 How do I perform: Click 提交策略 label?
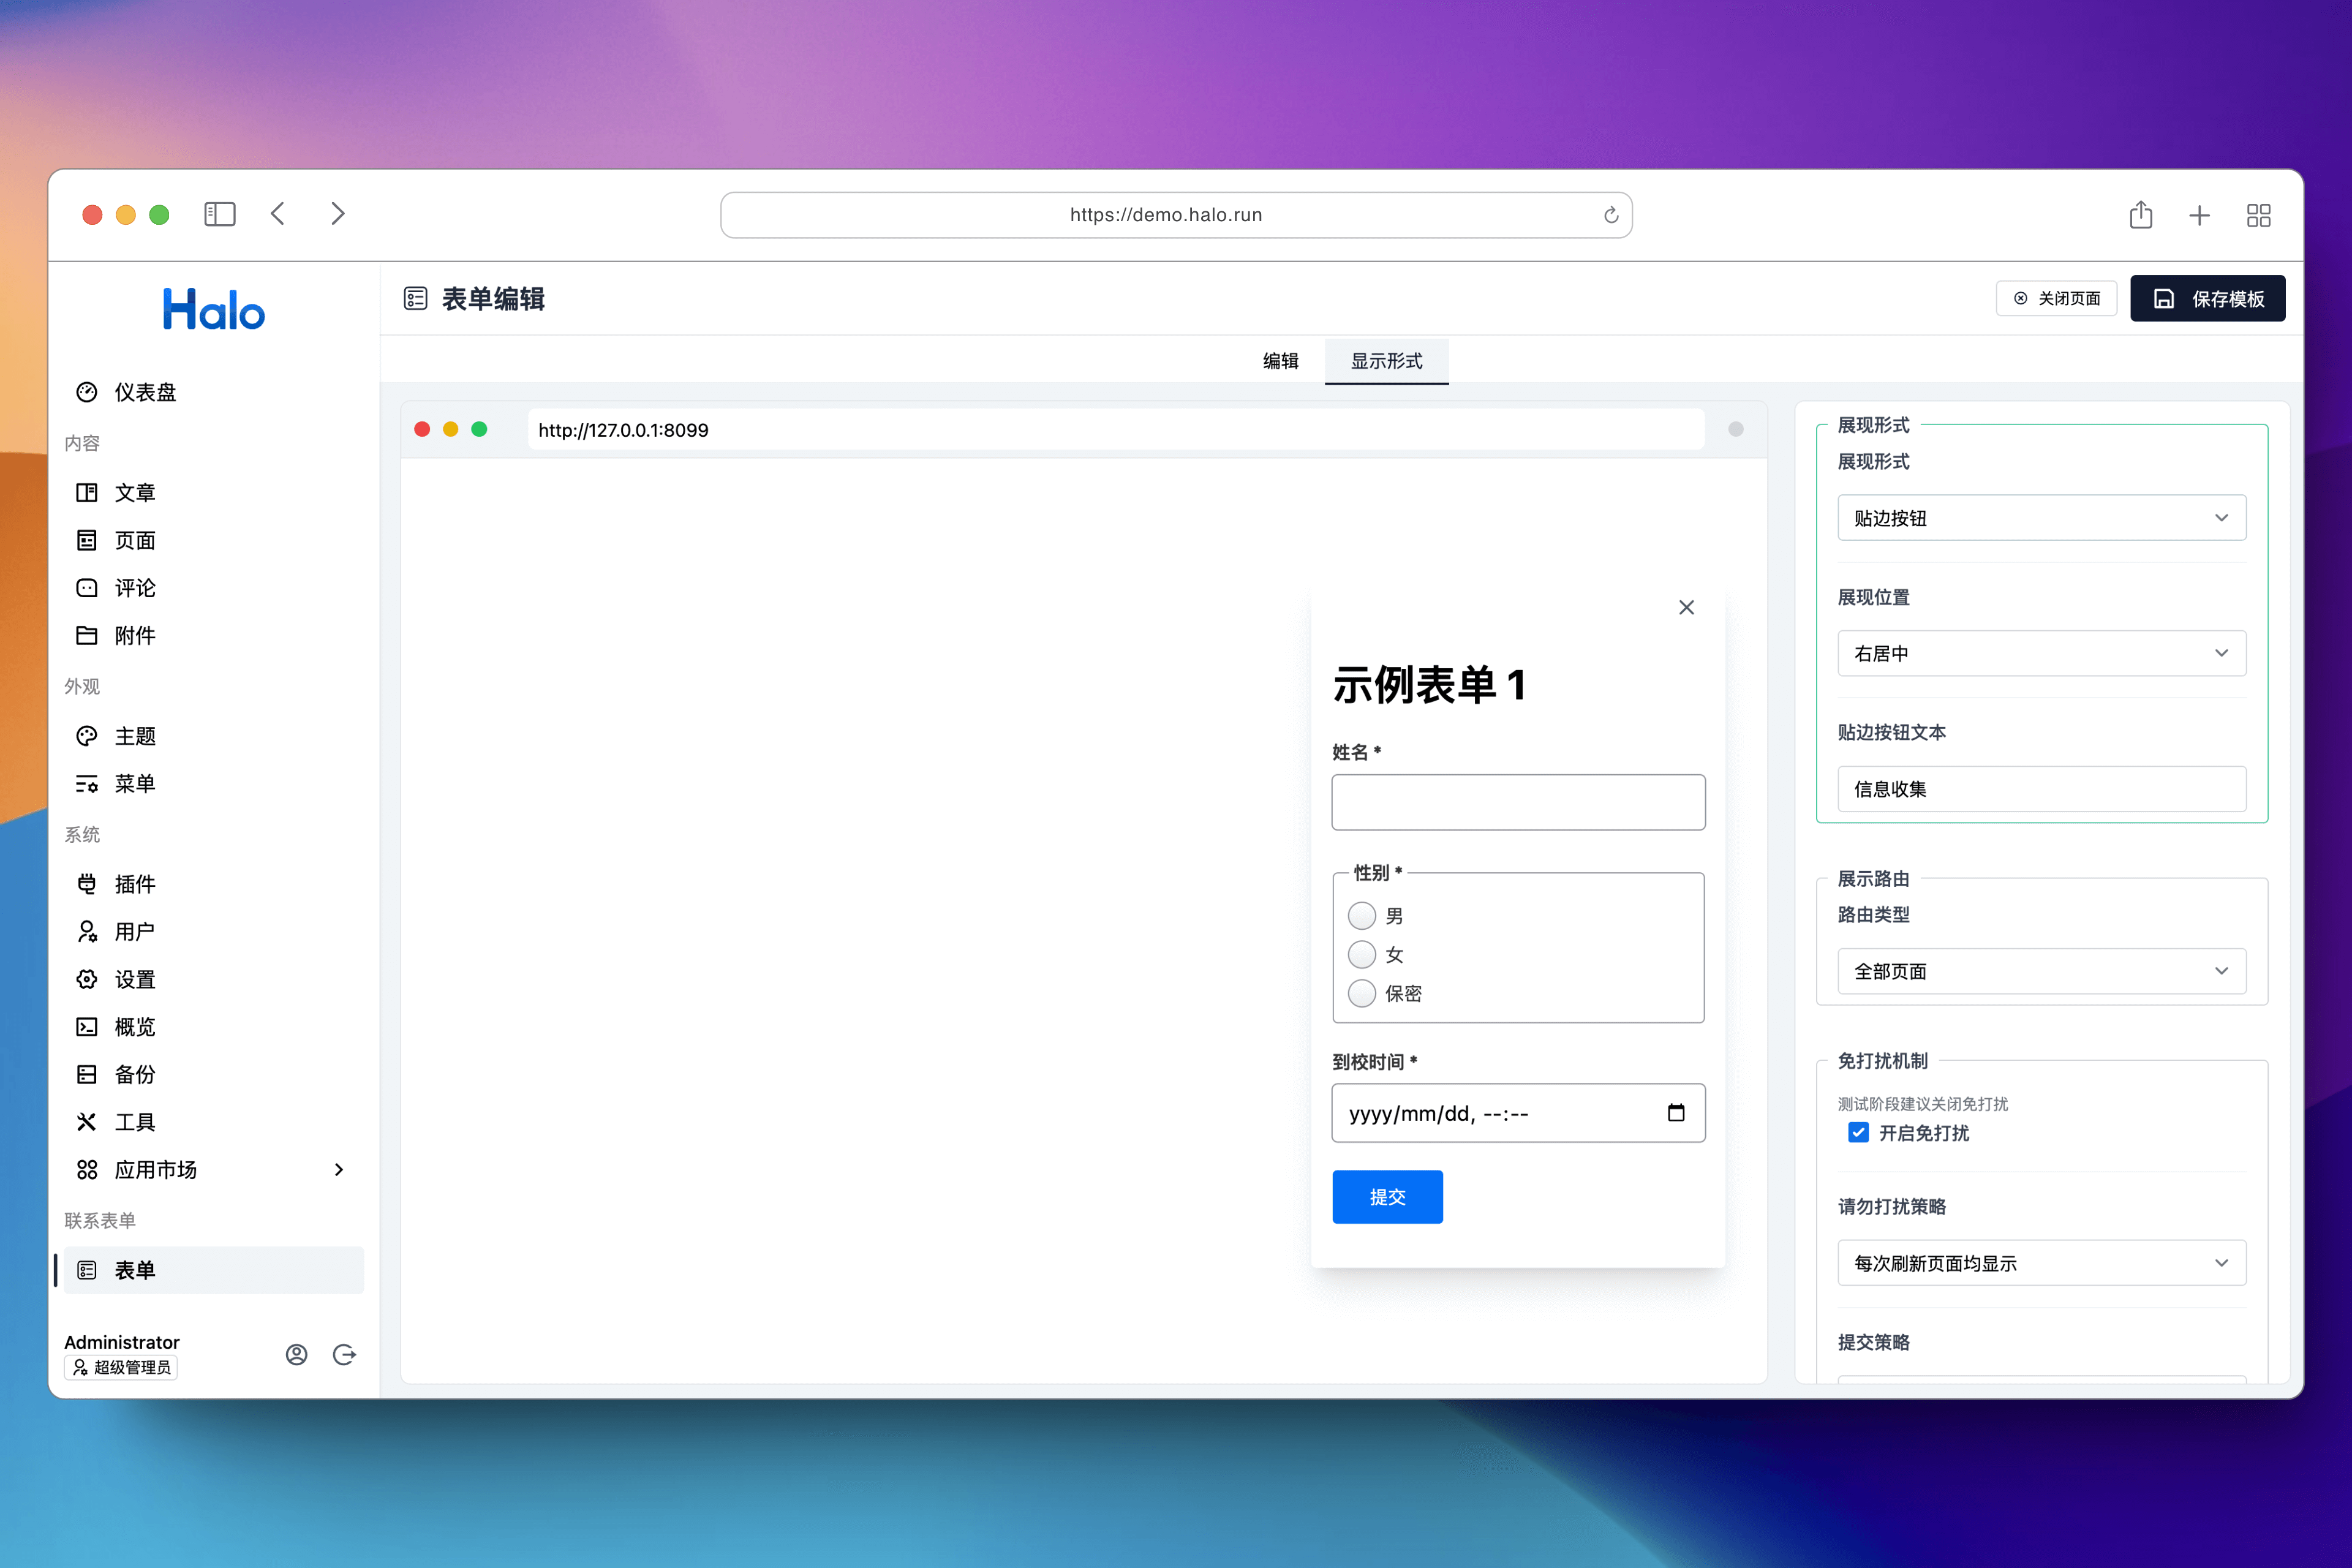1873,1342
